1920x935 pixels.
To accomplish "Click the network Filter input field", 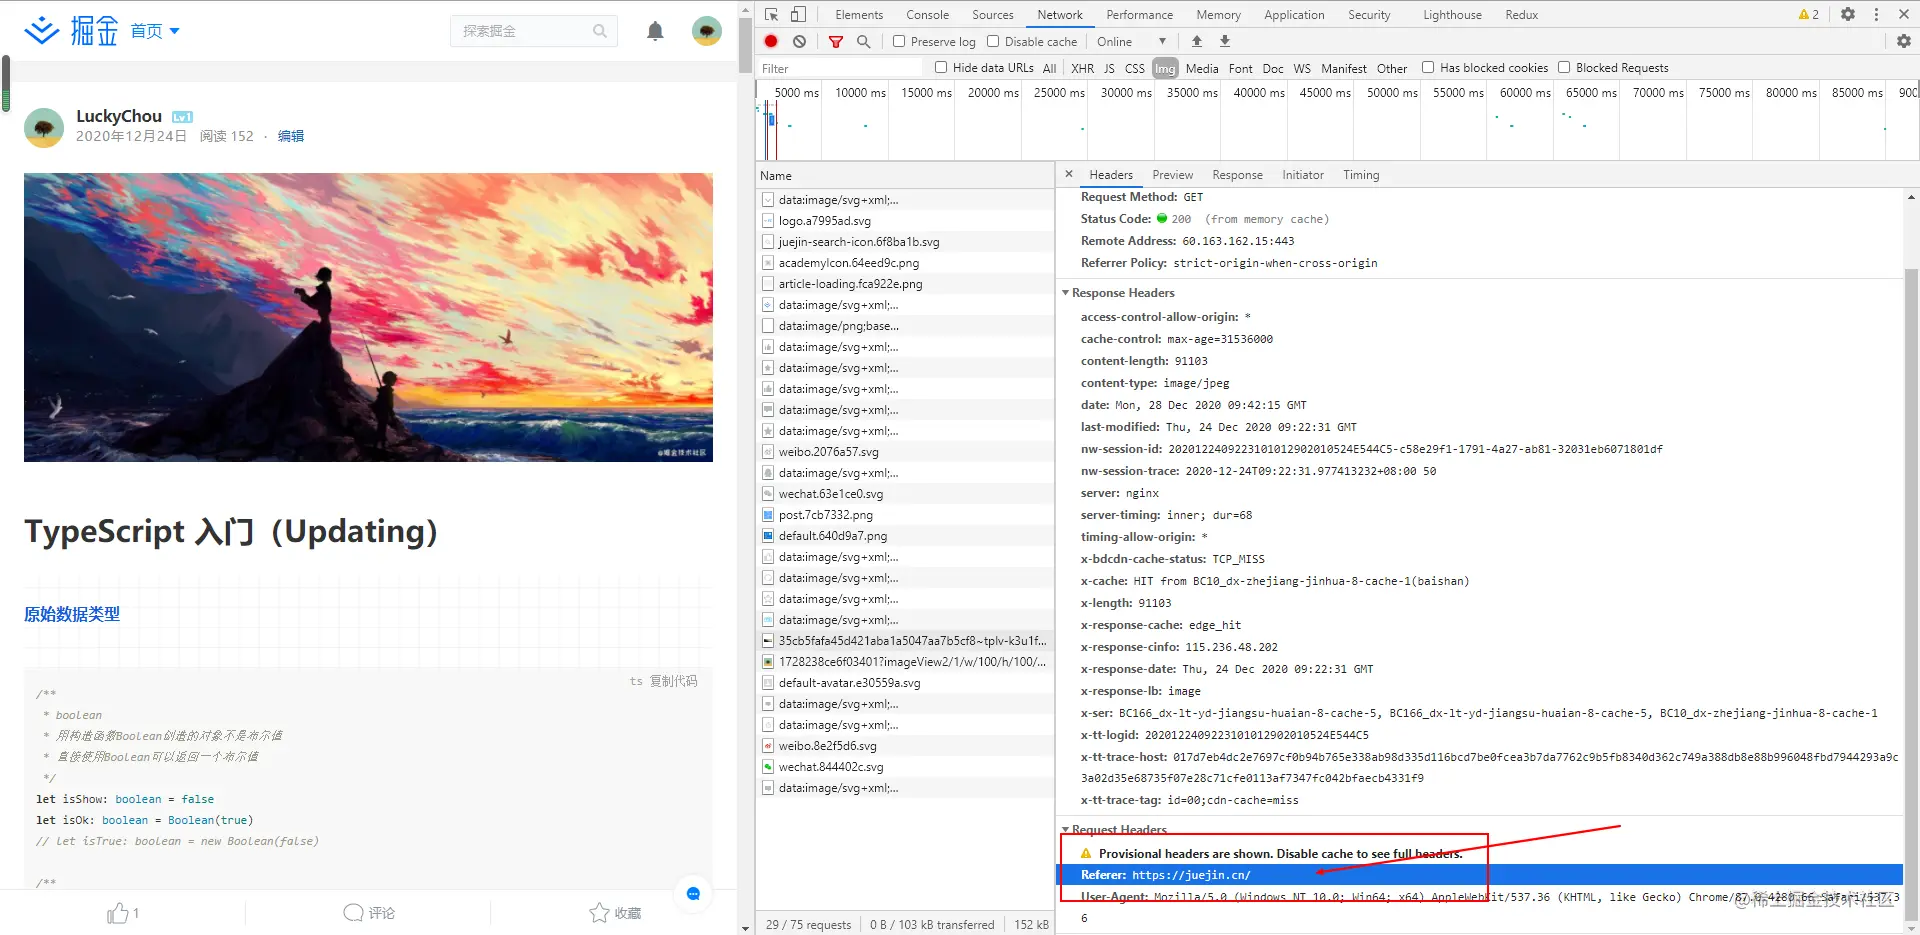I will (840, 68).
